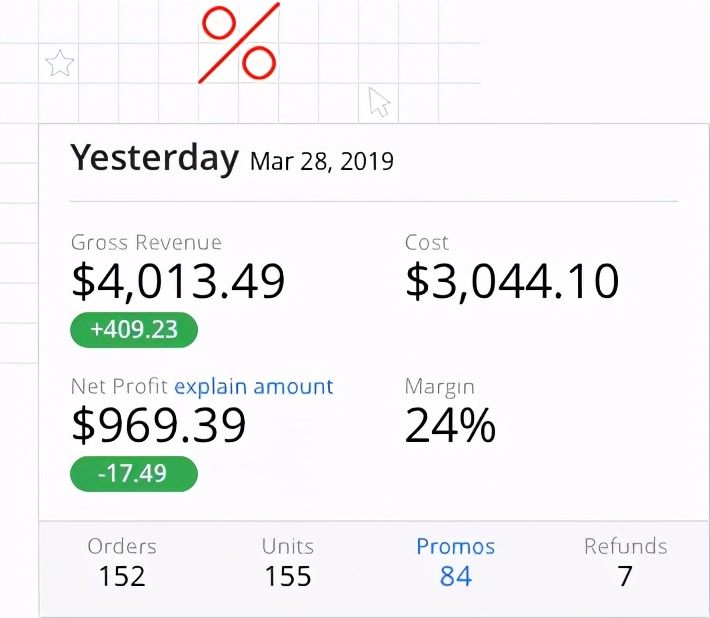Open the explain amount link
The image size is (710, 618).
(254, 387)
